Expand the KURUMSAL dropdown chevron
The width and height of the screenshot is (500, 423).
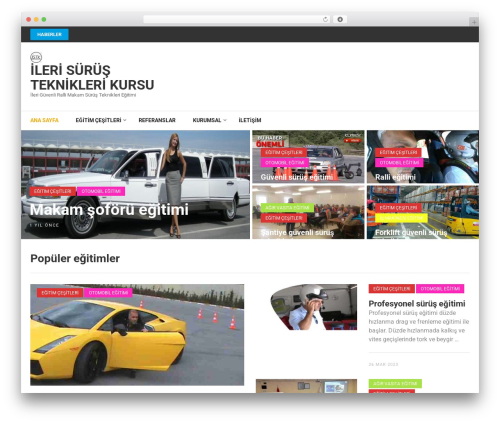(225, 120)
